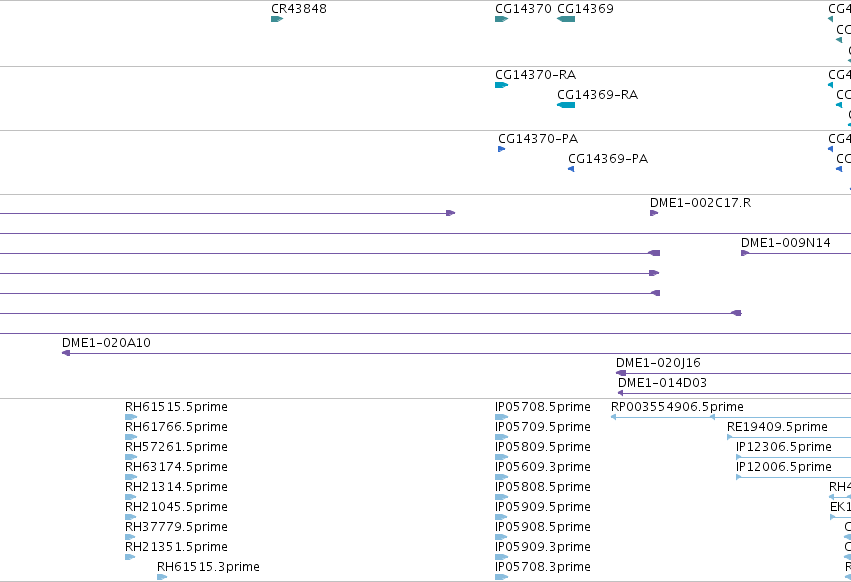The image size is (851, 582).
Task: Select the CR43848 gene arrow glyph
Action: (x=277, y=19)
